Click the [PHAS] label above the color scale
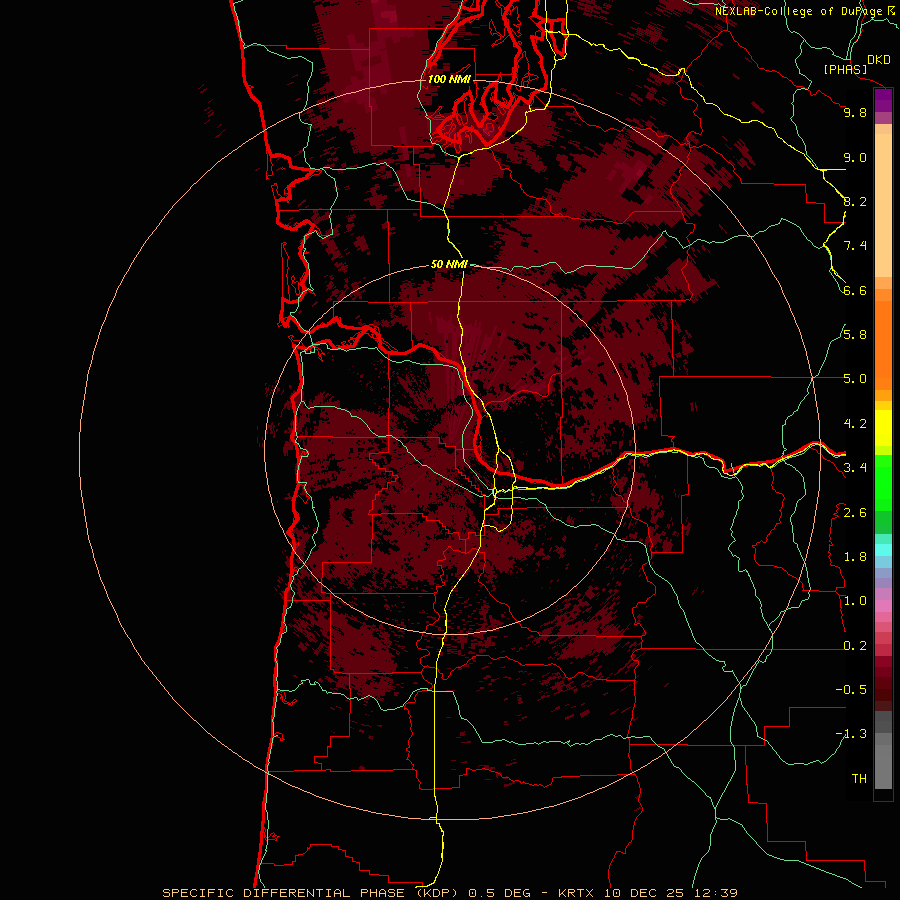Viewport: 900px width, 900px height. click(x=845, y=69)
